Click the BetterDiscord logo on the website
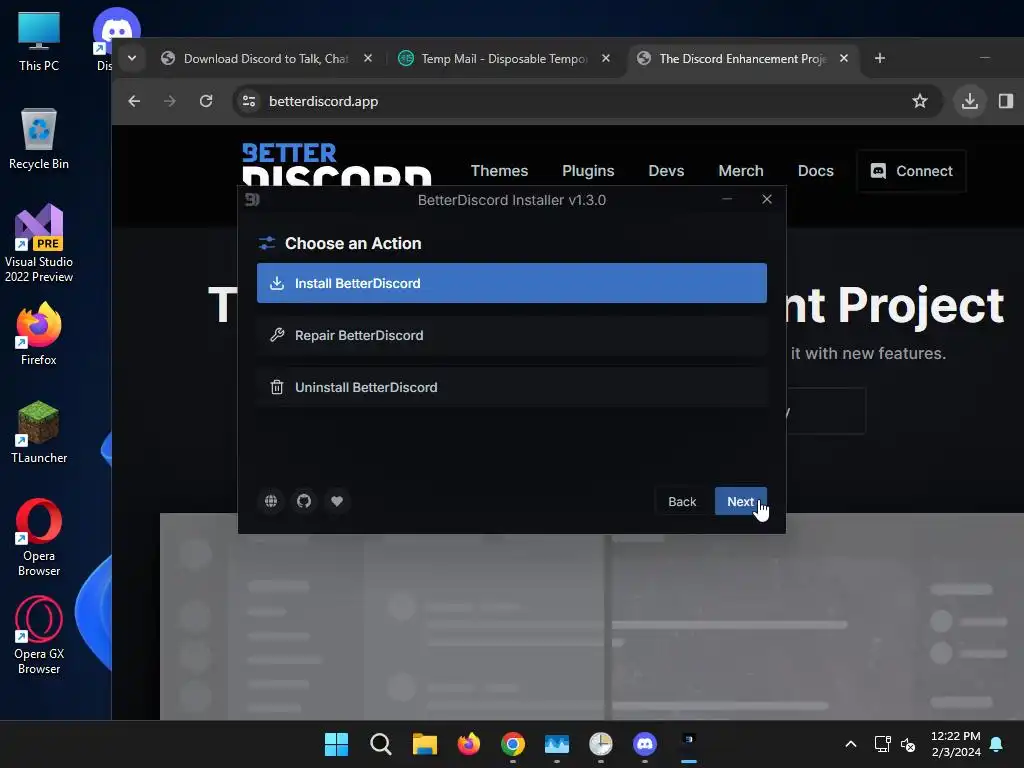The width and height of the screenshot is (1024, 768). [x=336, y=165]
